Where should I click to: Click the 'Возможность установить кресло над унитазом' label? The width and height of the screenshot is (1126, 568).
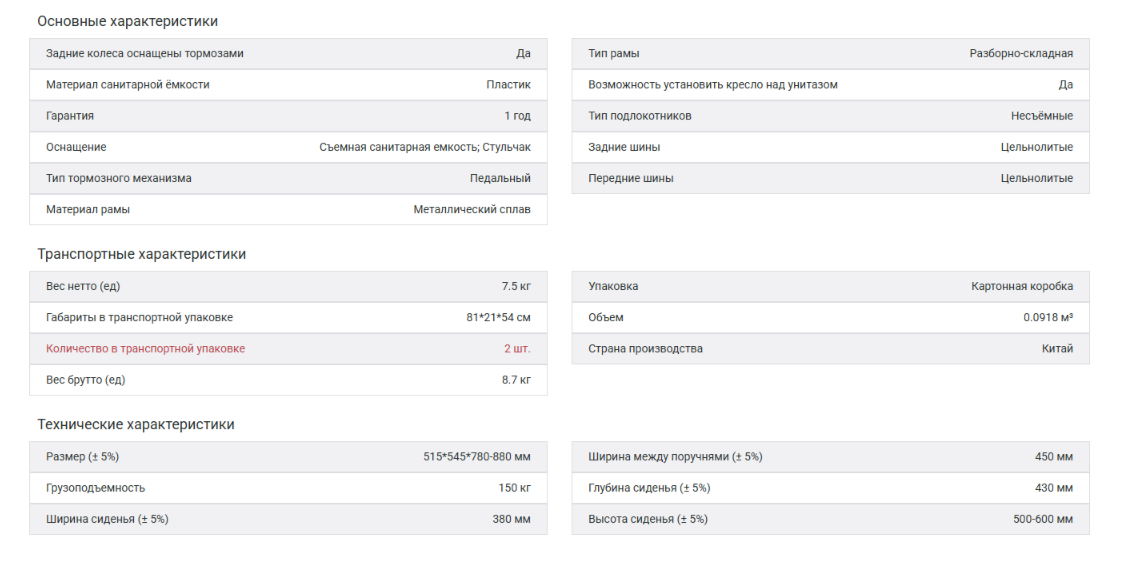point(713,85)
